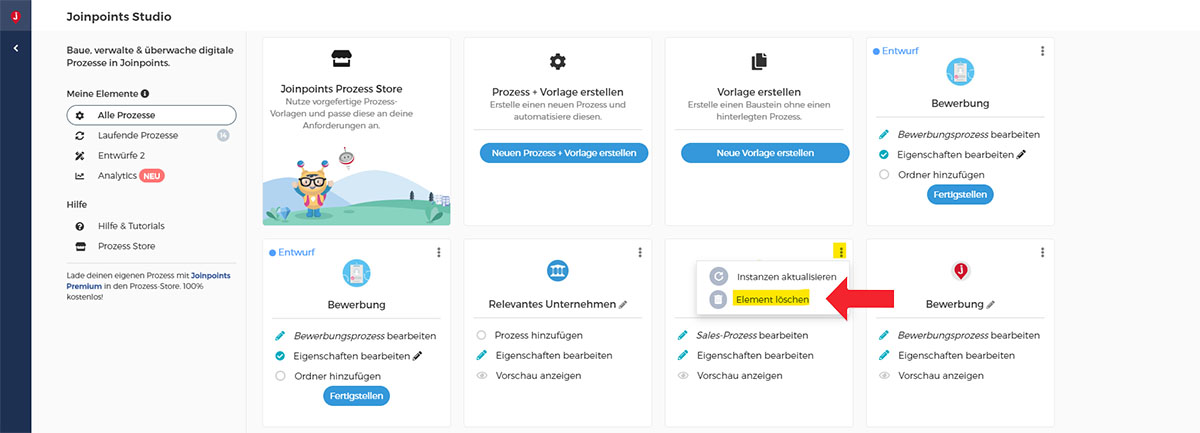This screenshot has height=433, width=1200.
Task: Select Prozess hinzufügen radio circle
Action: 482,336
